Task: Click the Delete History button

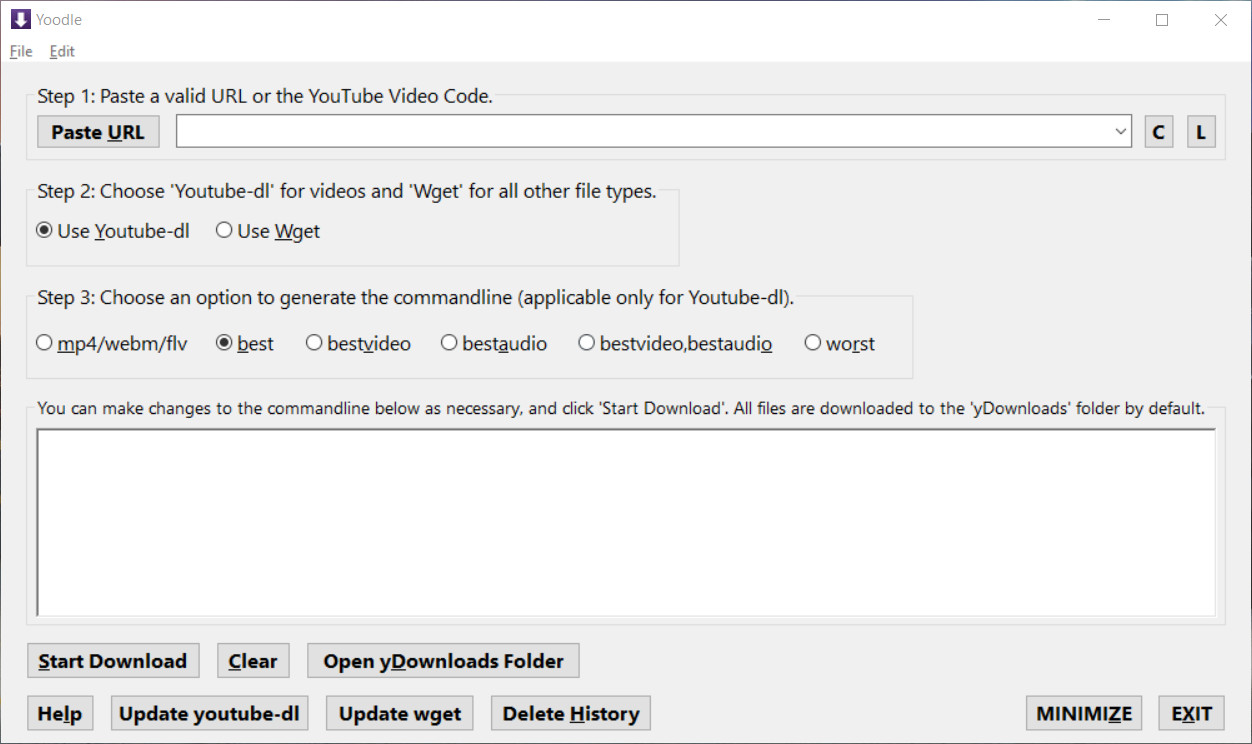Action: click(571, 714)
